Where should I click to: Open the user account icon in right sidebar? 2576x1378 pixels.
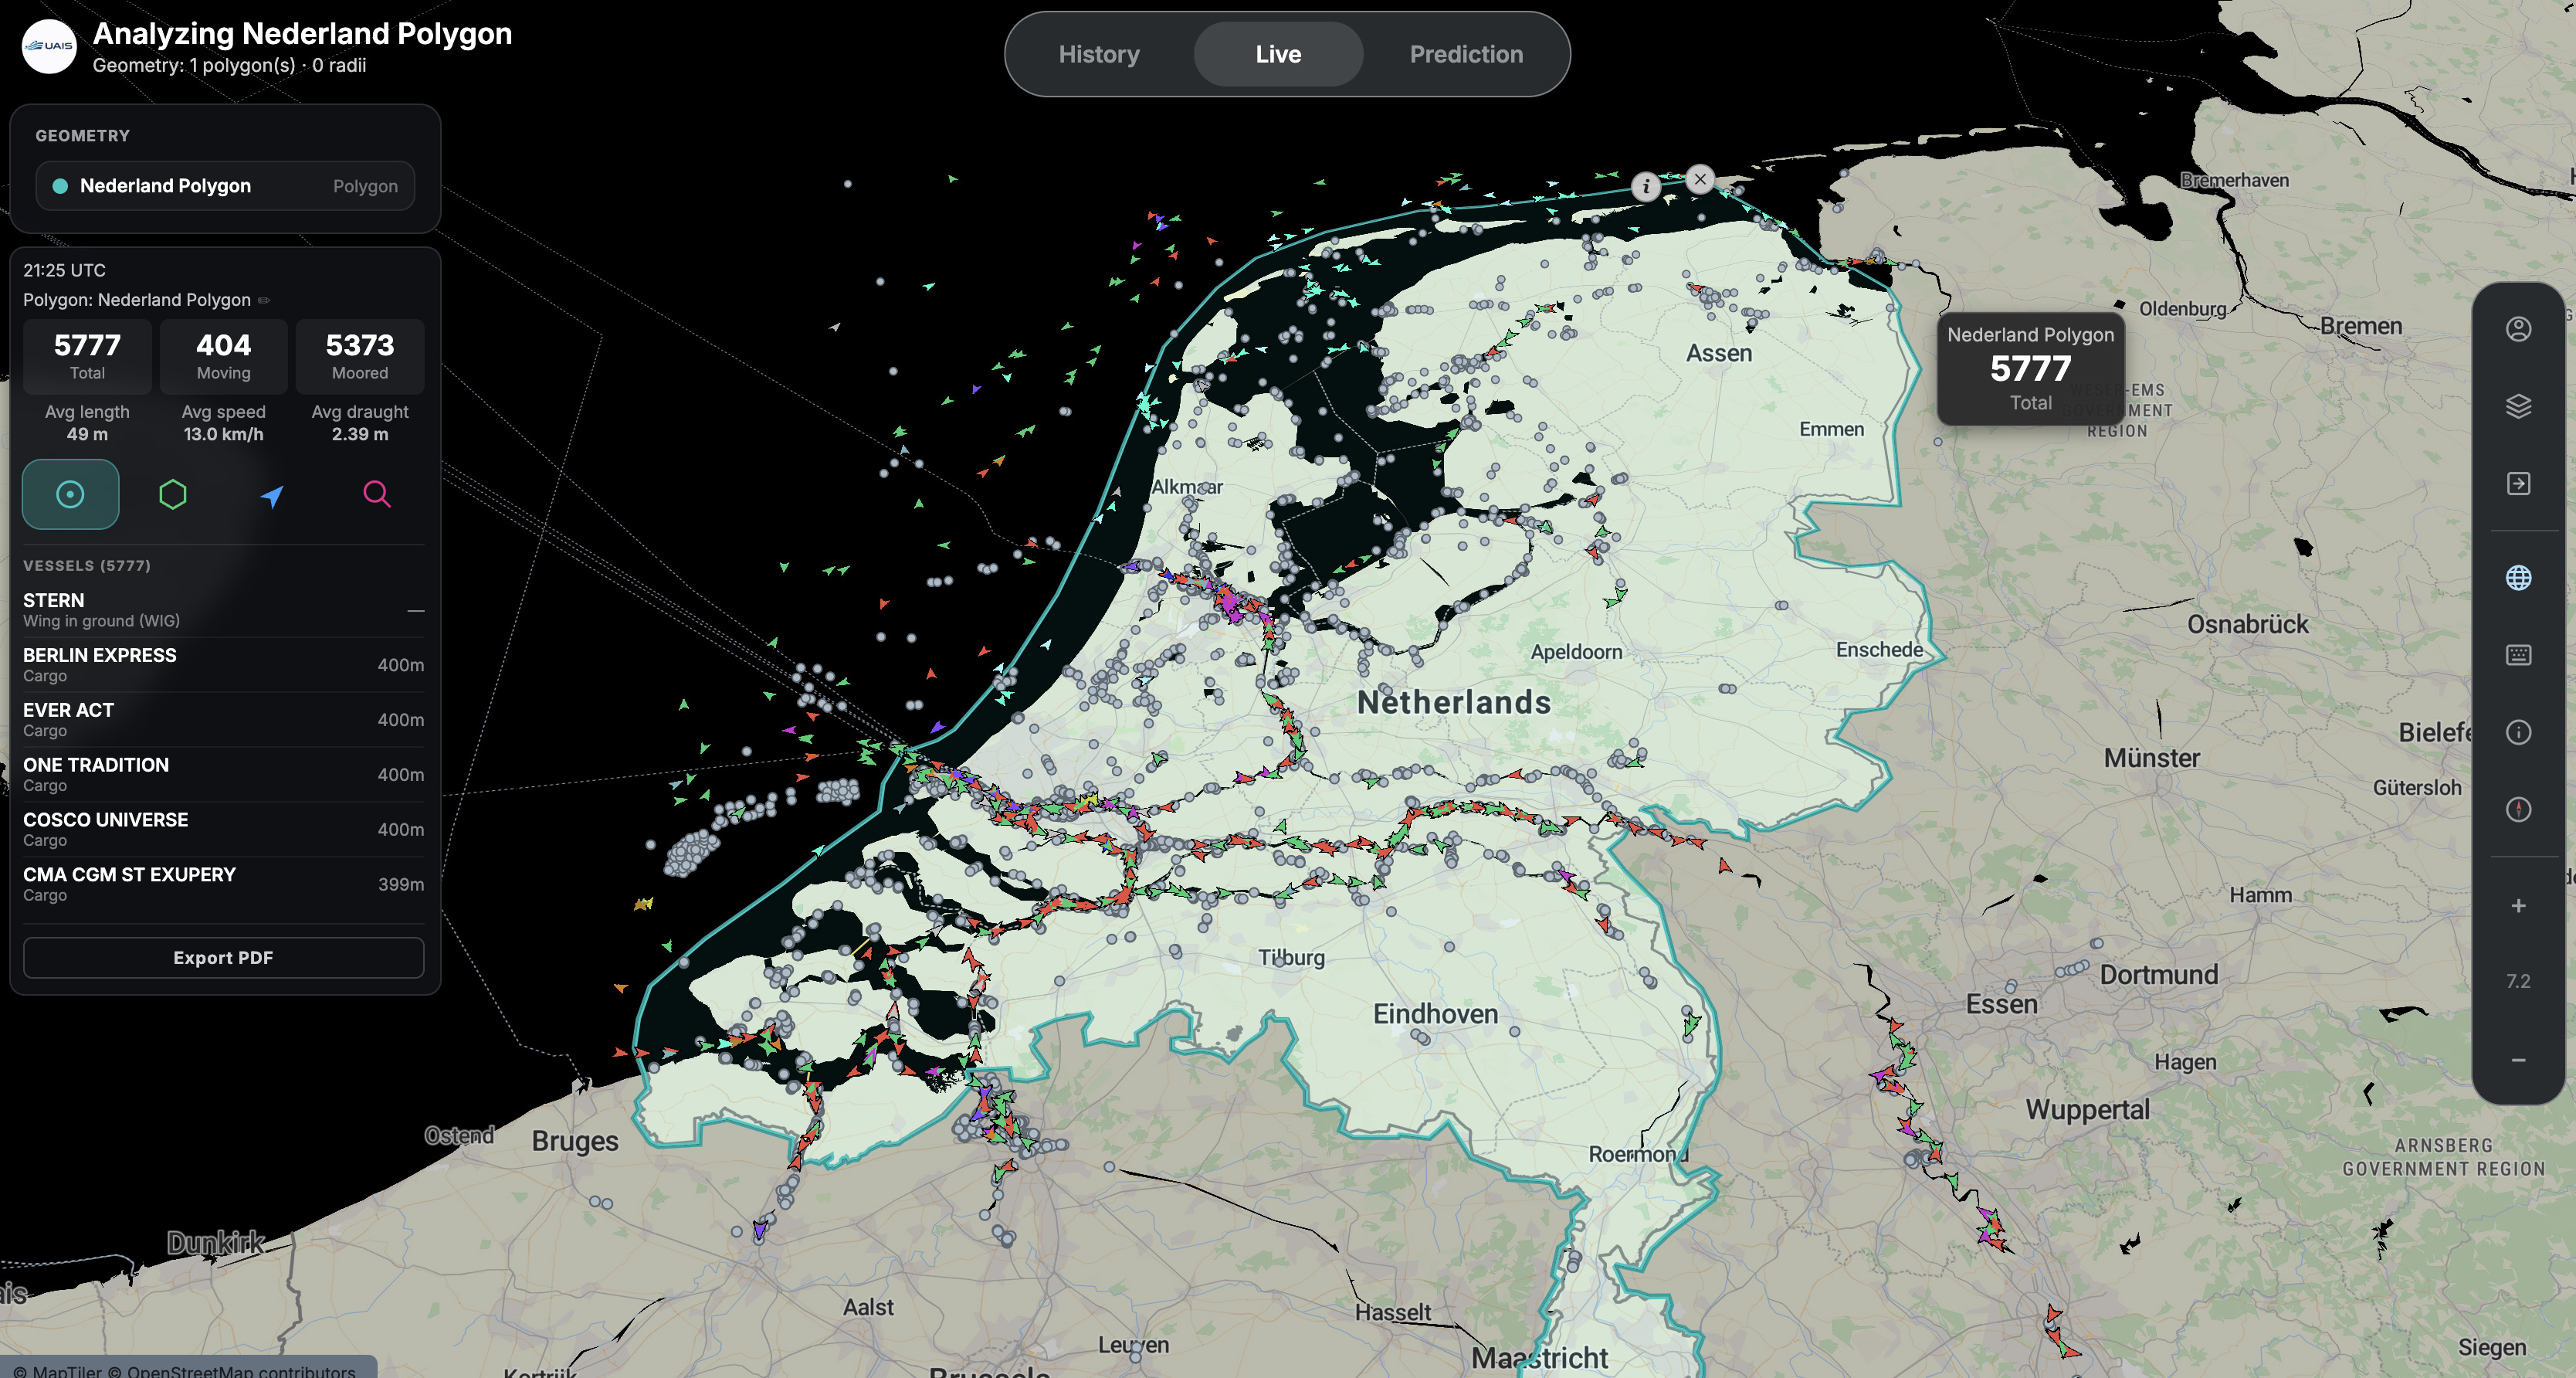click(2518, 329)
